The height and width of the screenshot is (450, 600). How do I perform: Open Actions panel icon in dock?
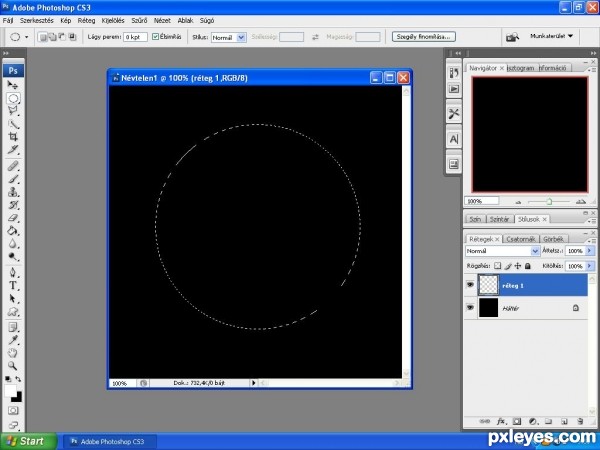(x=454, y=89)
